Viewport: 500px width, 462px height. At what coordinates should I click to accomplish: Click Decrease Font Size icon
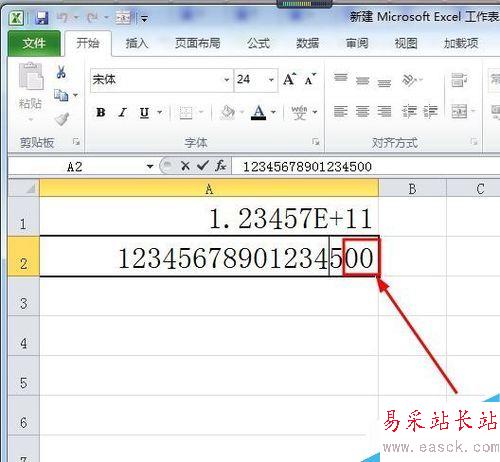[x=310, y=79]
